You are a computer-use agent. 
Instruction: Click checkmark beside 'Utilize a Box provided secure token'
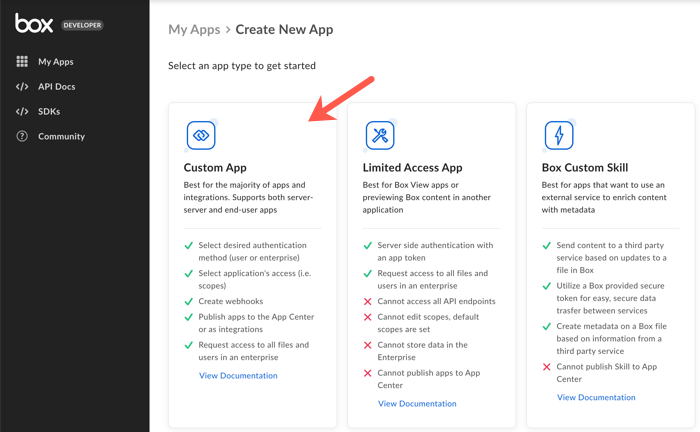[546, 286]
